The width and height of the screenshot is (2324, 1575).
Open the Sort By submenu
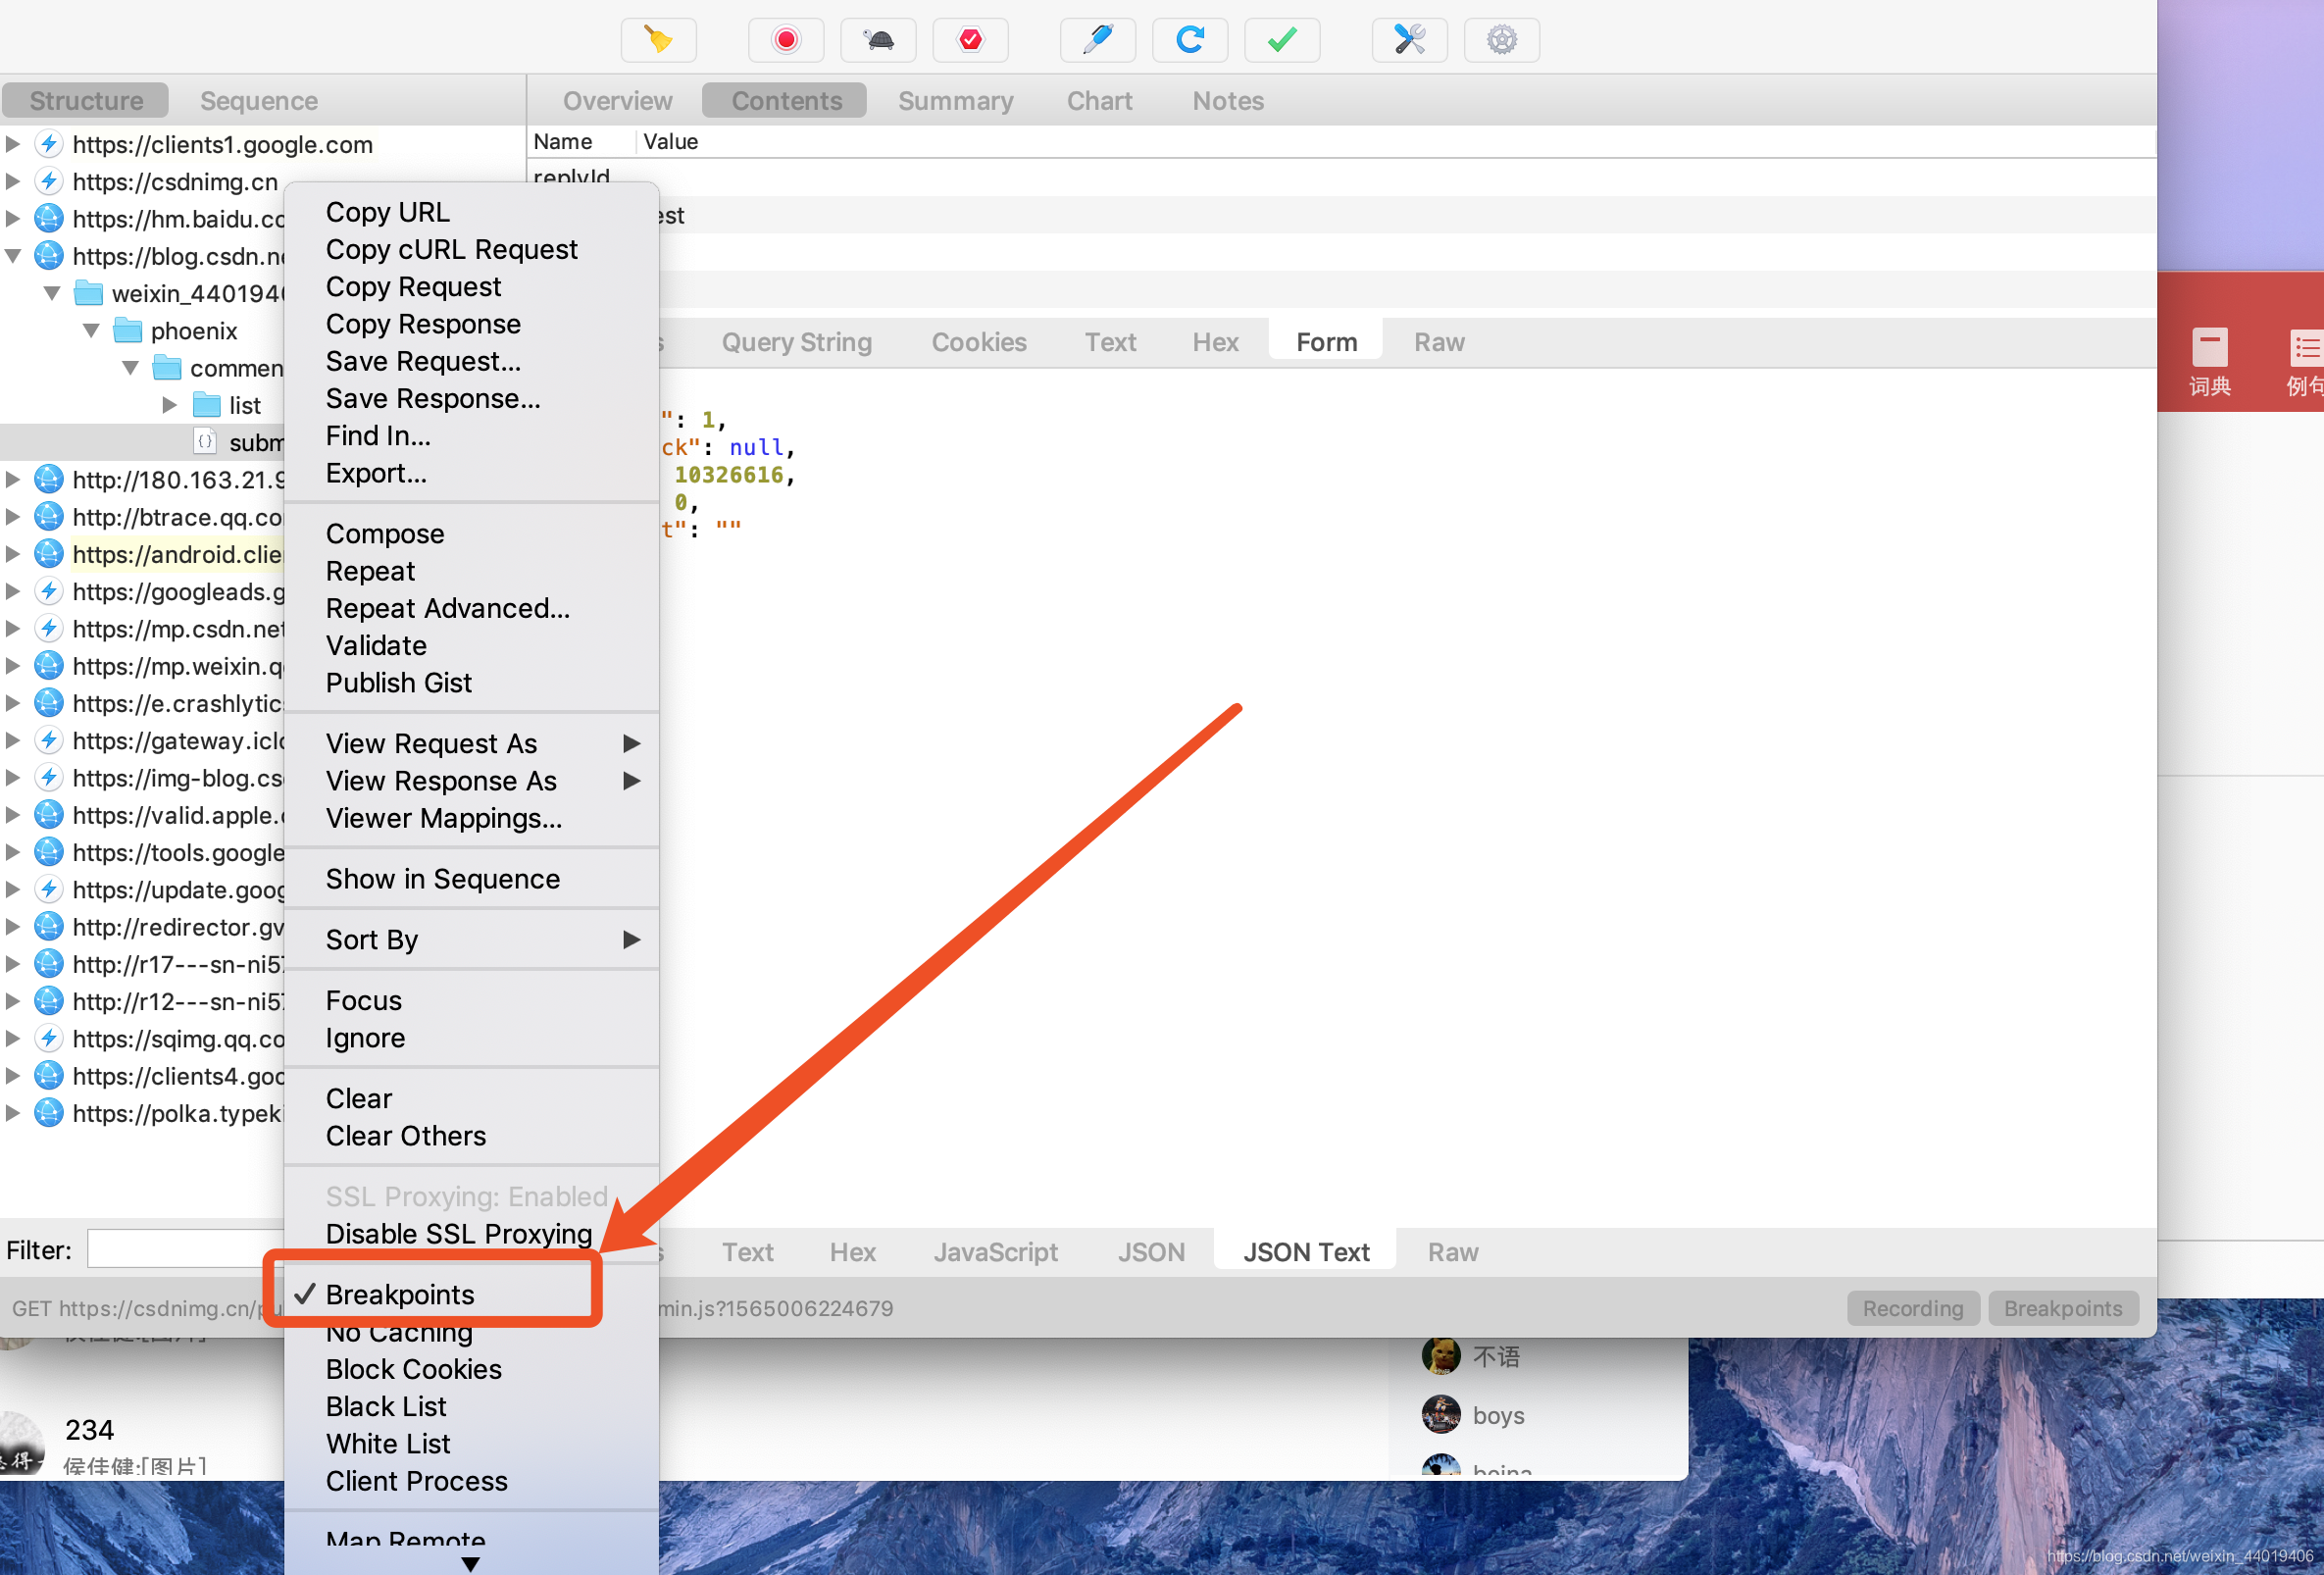click(471, 940)
